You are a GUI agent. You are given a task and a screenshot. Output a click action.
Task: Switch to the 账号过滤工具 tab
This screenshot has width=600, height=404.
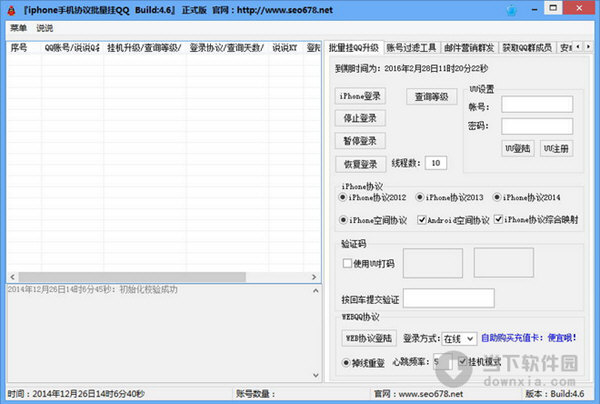click(x=411, y=47)
